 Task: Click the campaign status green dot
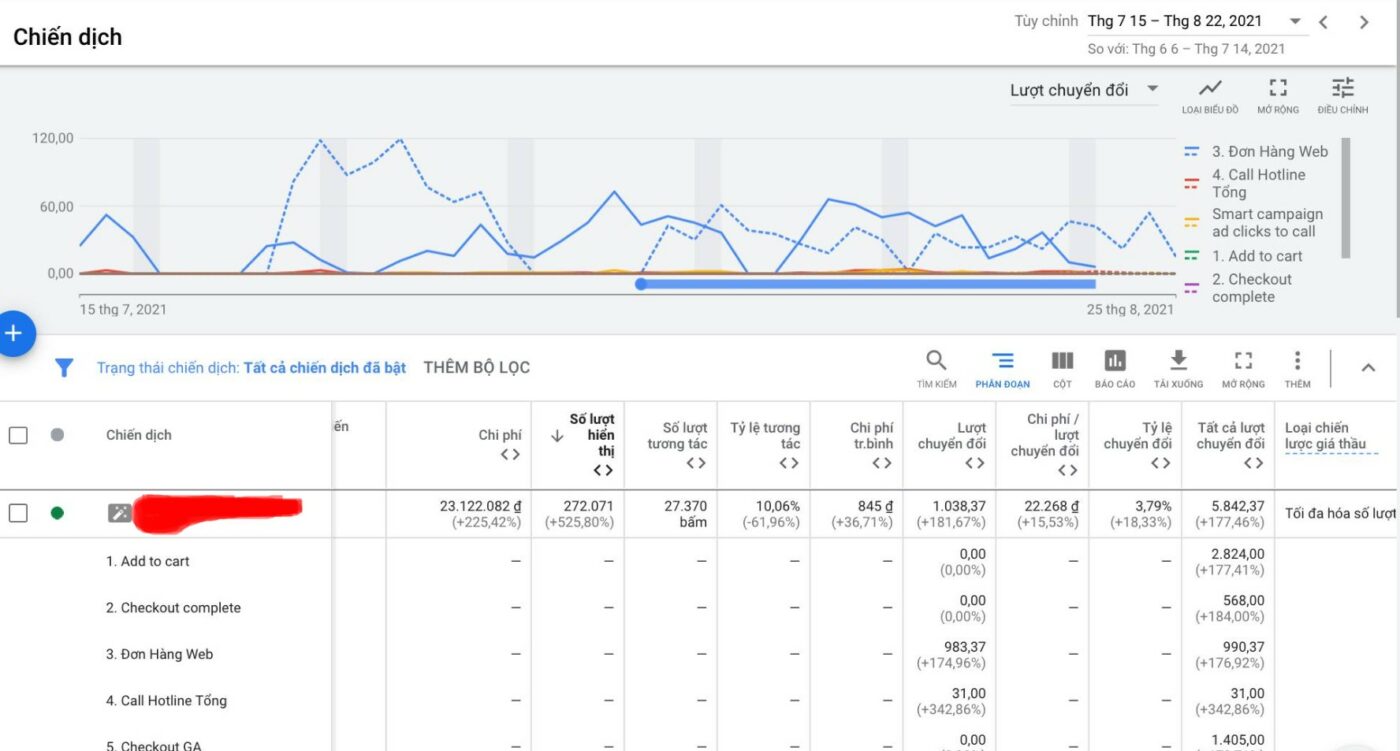(x=57, y=513)
